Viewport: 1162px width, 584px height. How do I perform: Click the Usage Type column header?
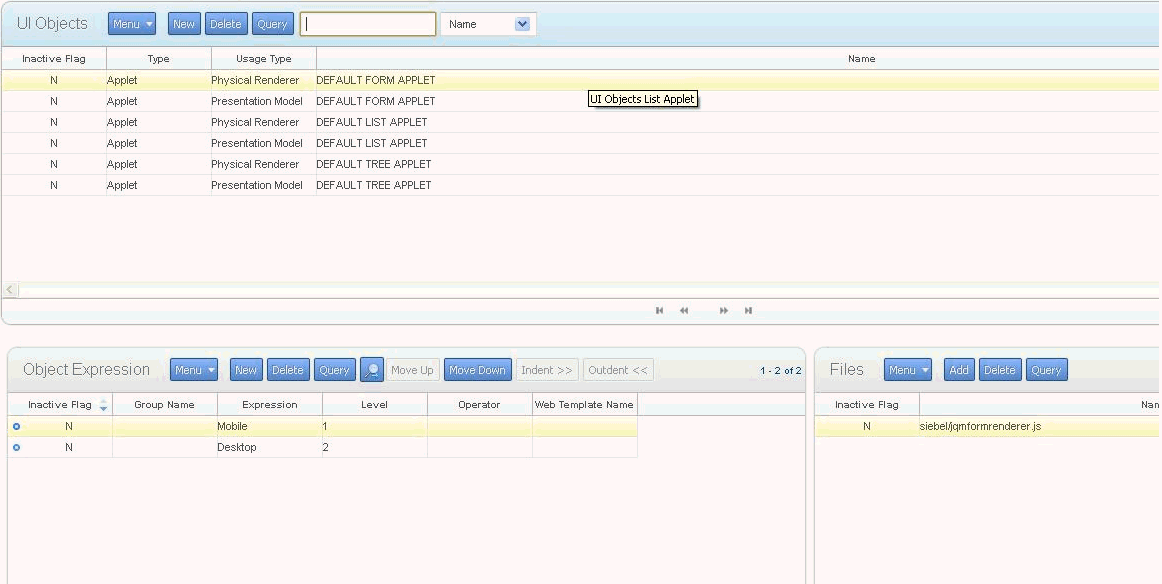click(264, 59)
